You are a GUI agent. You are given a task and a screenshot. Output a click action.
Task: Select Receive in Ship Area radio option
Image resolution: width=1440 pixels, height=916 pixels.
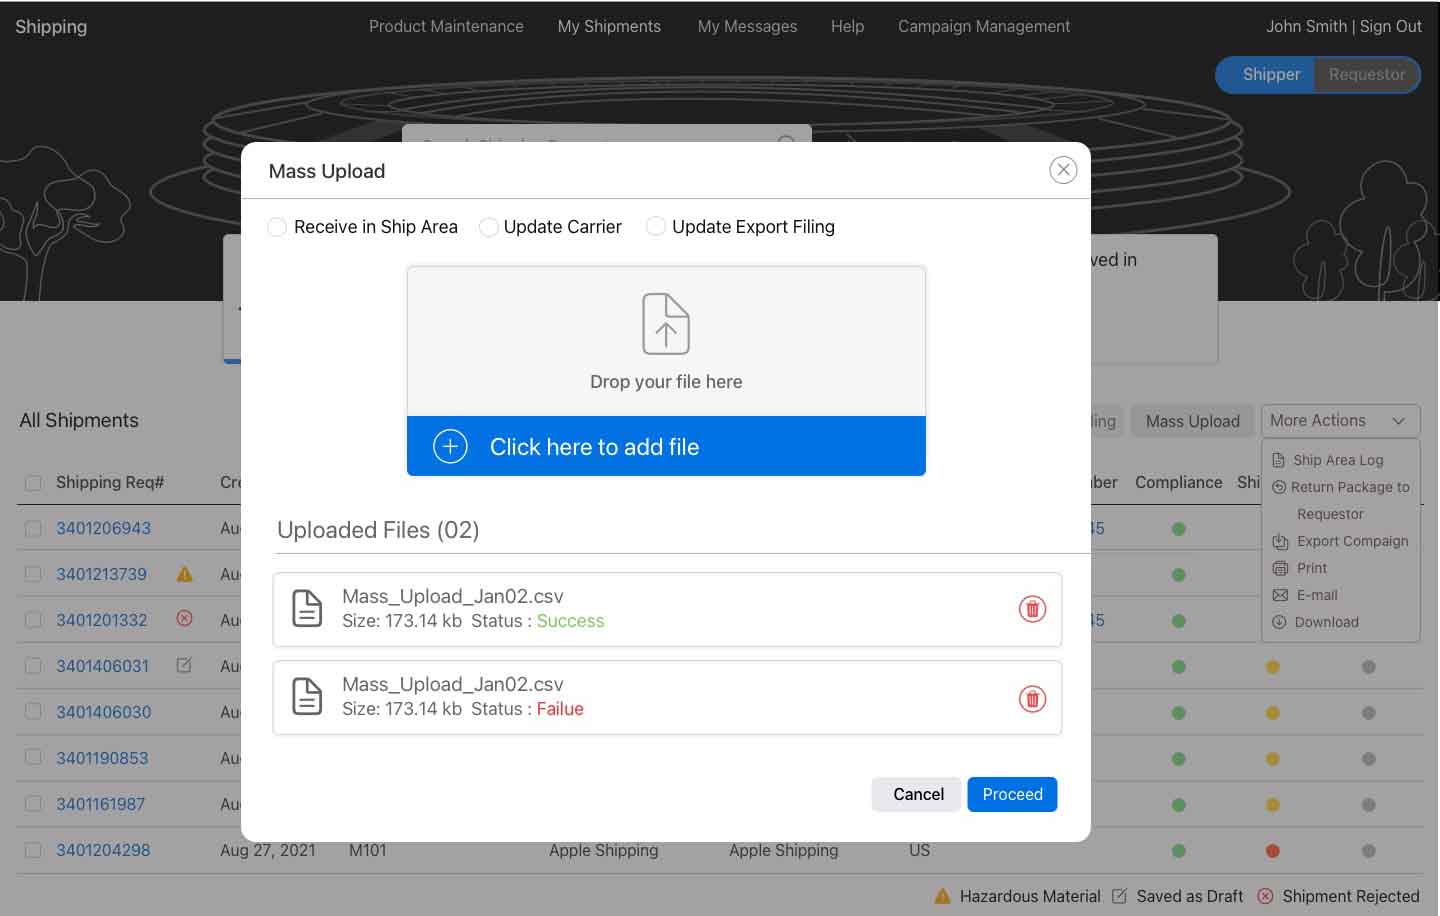pyautogui.click(x=278, y=227)
